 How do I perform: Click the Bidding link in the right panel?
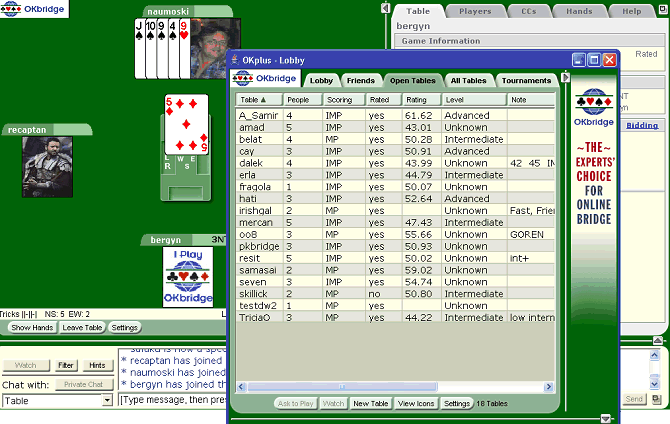[x=642, y=126]
